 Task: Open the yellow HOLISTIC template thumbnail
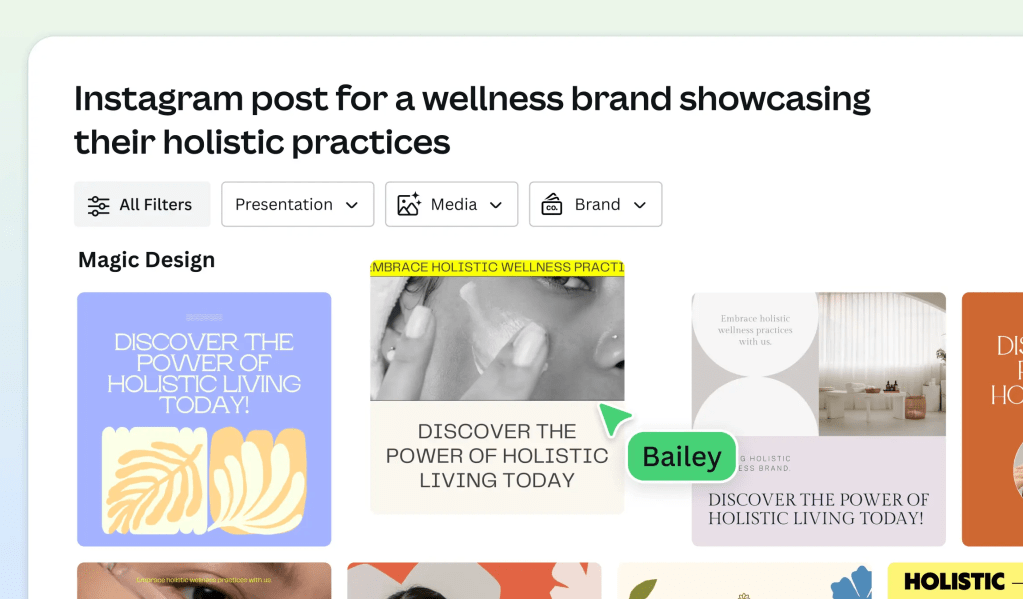pyautogui.click(x=955, y=581)
